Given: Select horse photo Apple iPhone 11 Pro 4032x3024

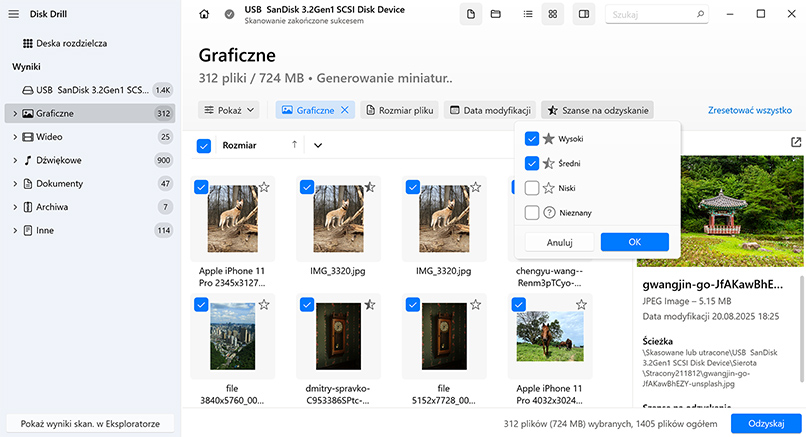Looking at the screenshot, I should click(x=550, y=336).
